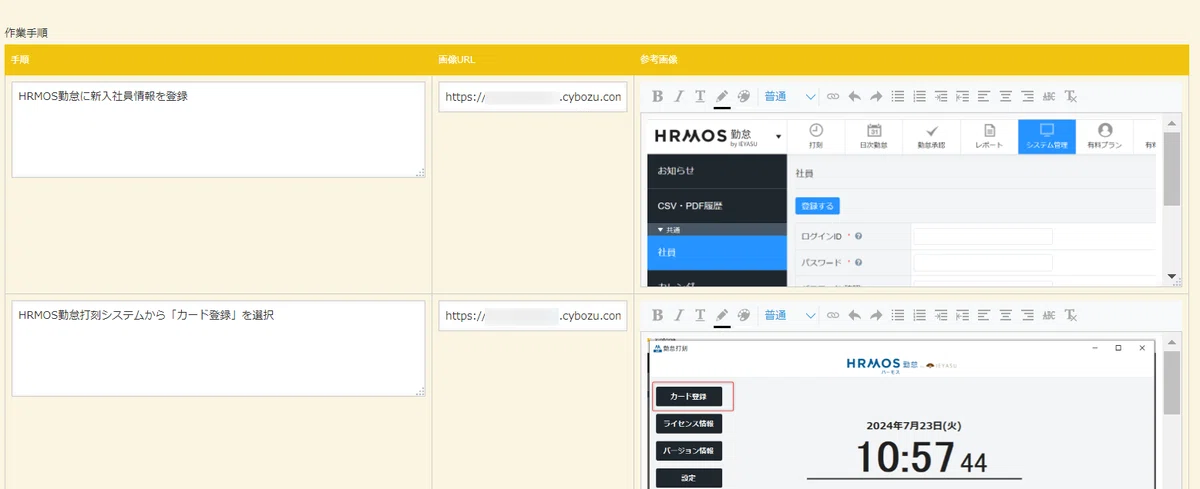The width and height of the screenshot is (1200, 489).
Task: Align text left in the first row's editor
Action: click(x=984, y=97)
